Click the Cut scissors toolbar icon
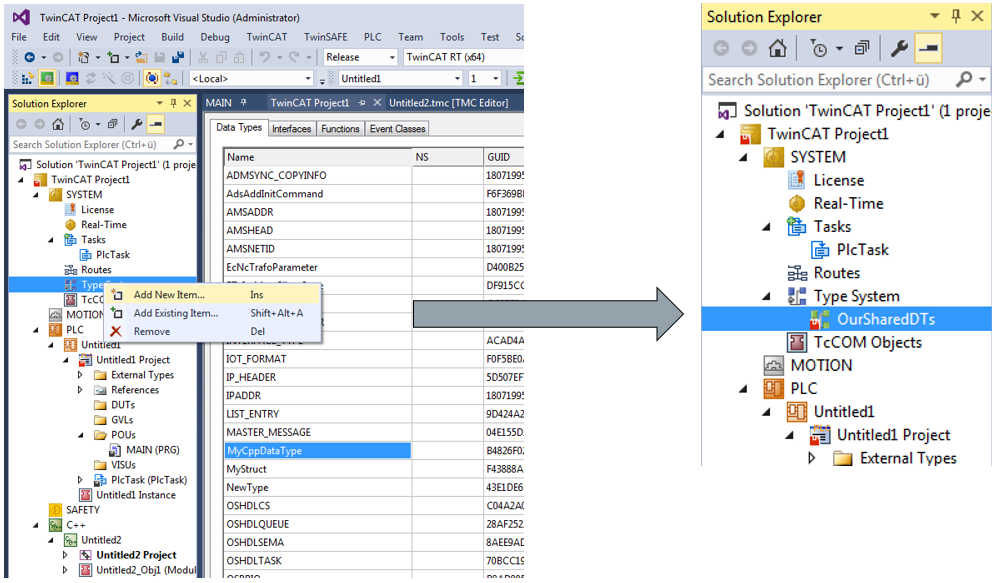998x583 pixels. [203, 57]
